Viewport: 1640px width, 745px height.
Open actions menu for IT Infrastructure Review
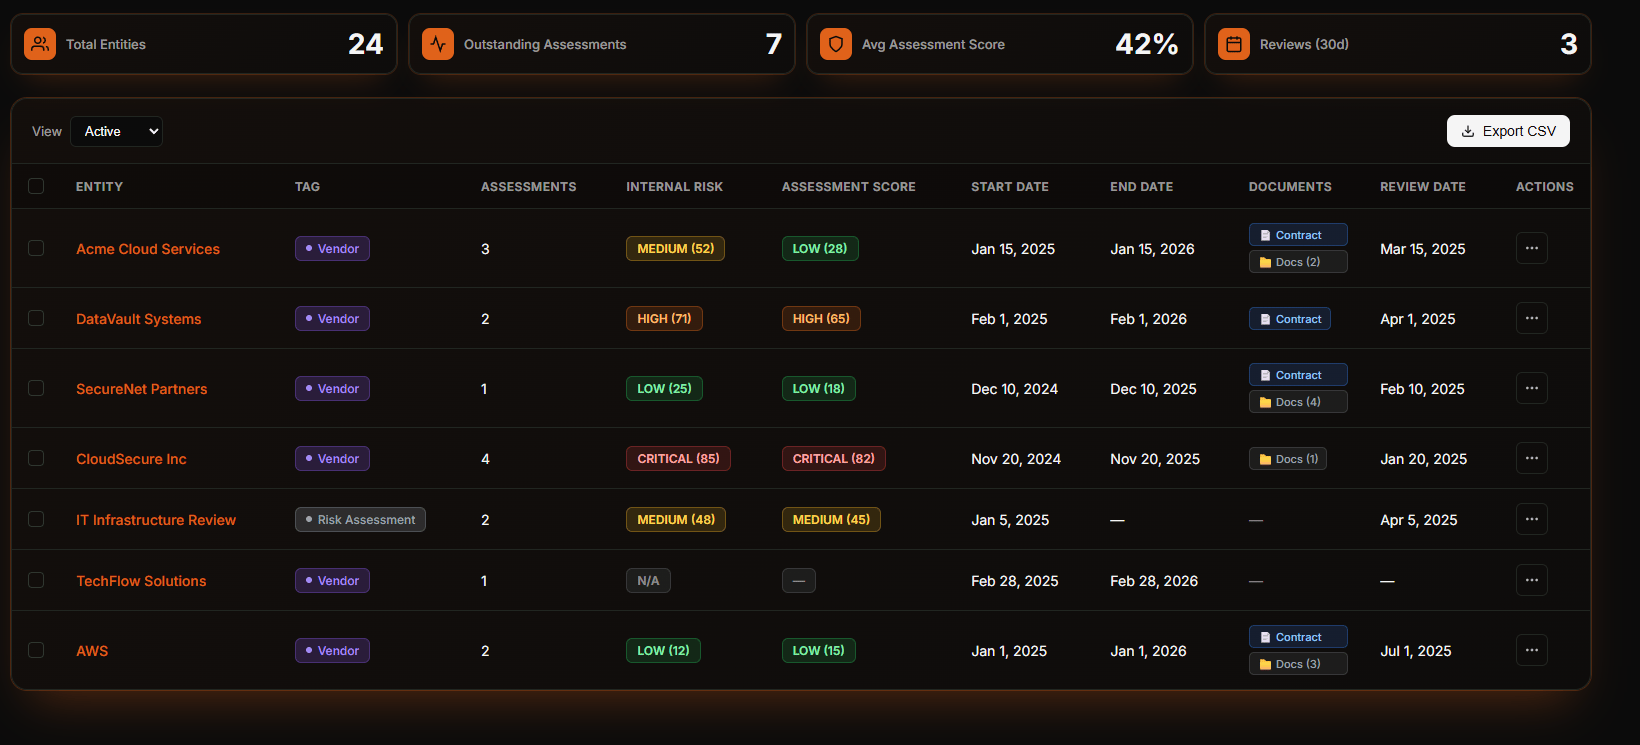click(1532, 519)
